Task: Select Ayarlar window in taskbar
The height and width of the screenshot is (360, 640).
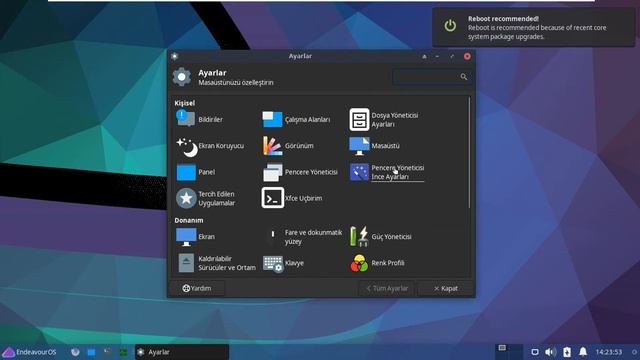Action: click(182, 352)
